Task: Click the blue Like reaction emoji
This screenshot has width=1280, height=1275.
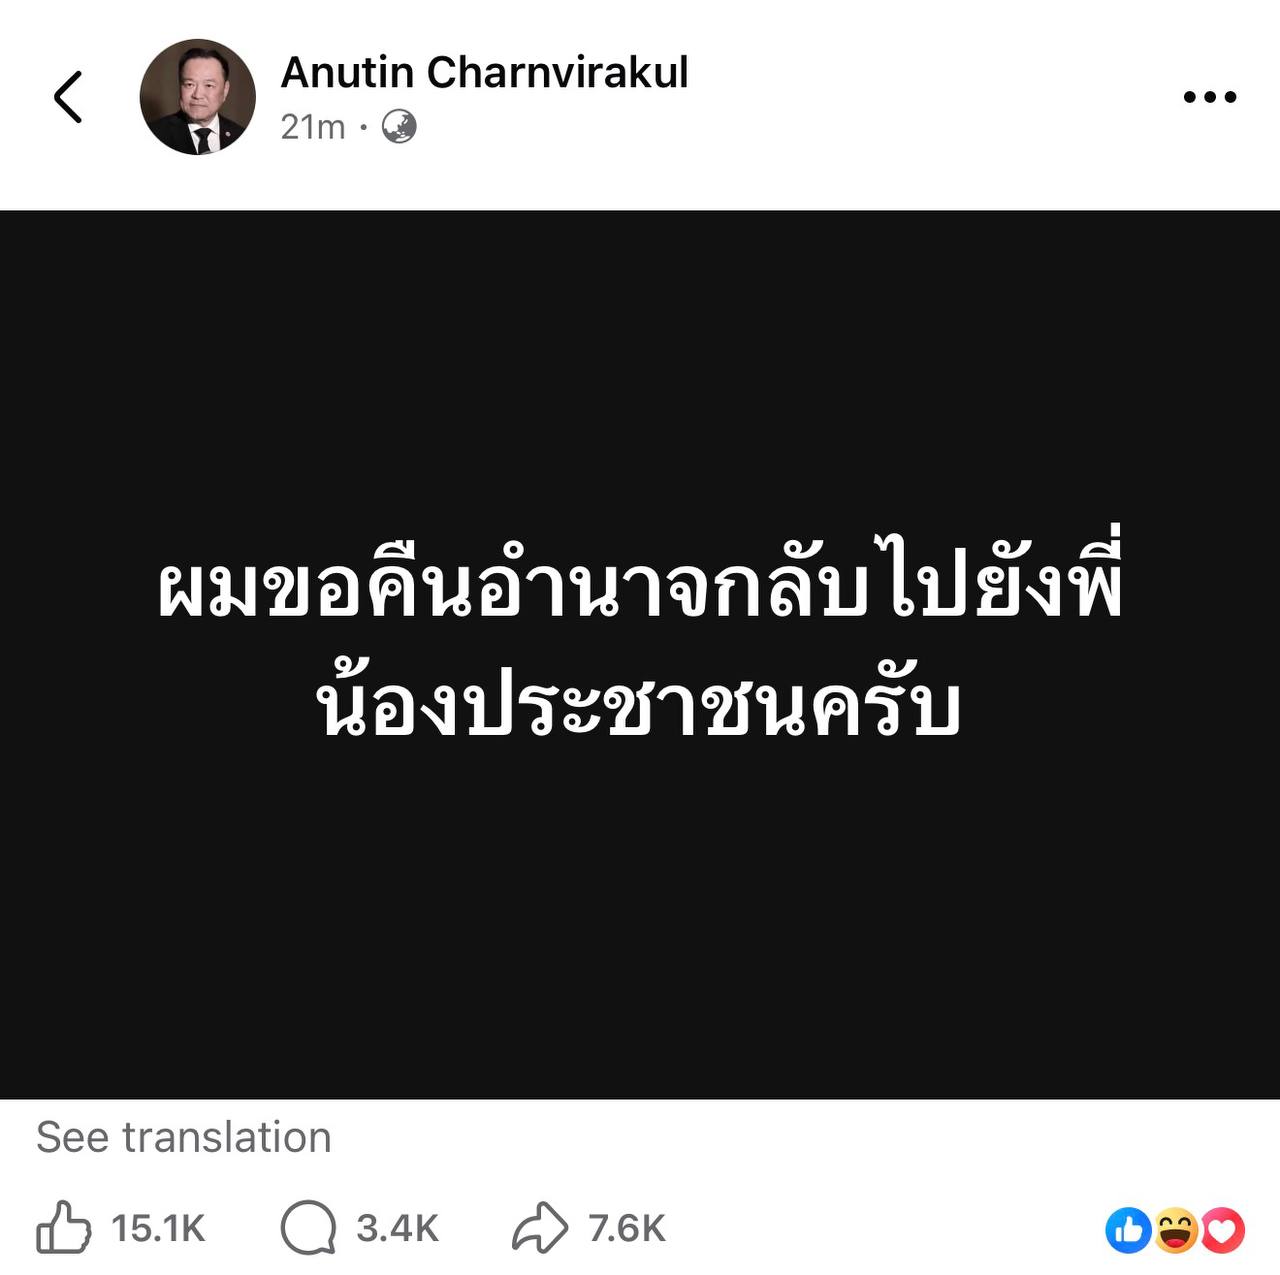Action: (1129, 1230)
